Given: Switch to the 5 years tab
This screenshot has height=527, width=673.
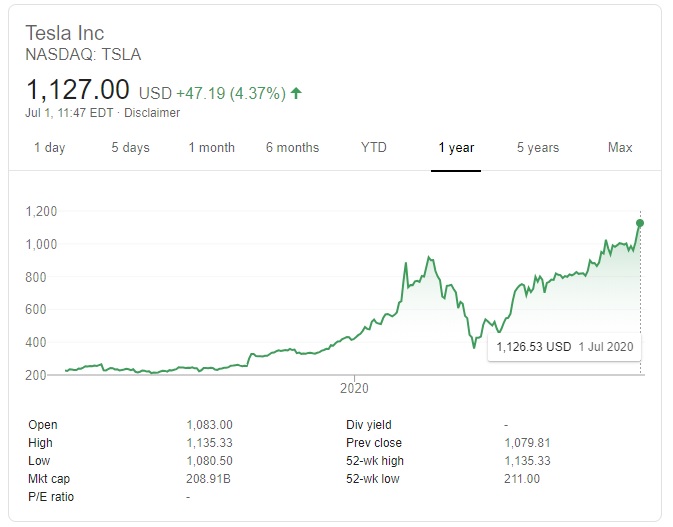Looking at the screenshot, I should click(538, 148).
